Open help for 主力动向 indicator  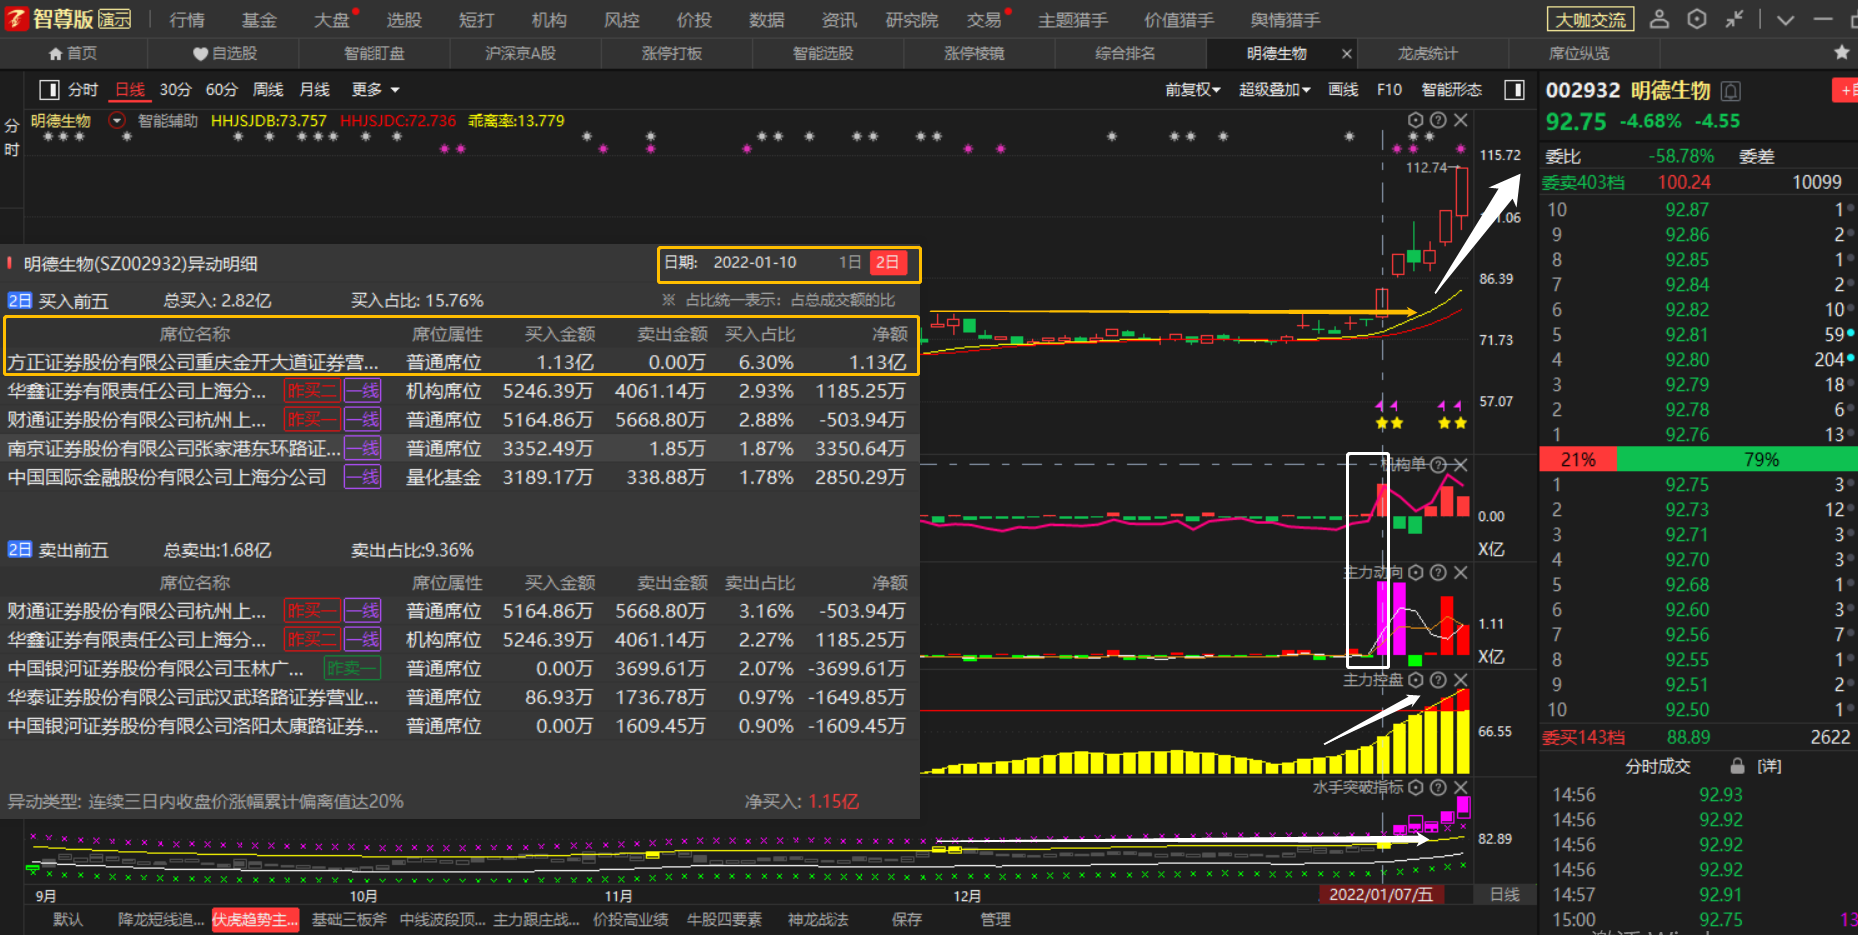click(1438, 572)
